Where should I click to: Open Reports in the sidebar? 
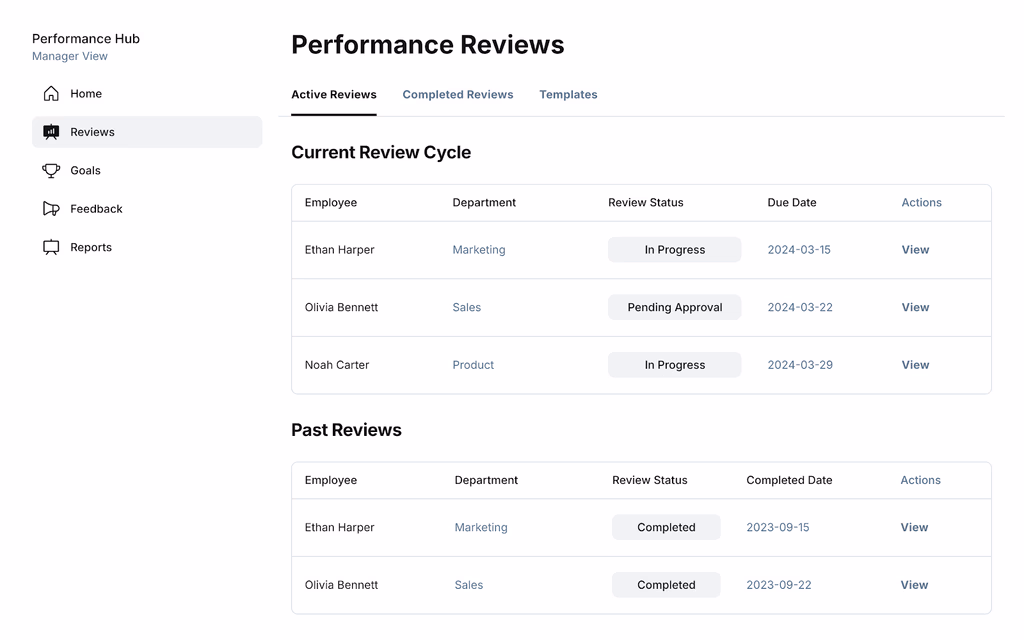point(147,248)
